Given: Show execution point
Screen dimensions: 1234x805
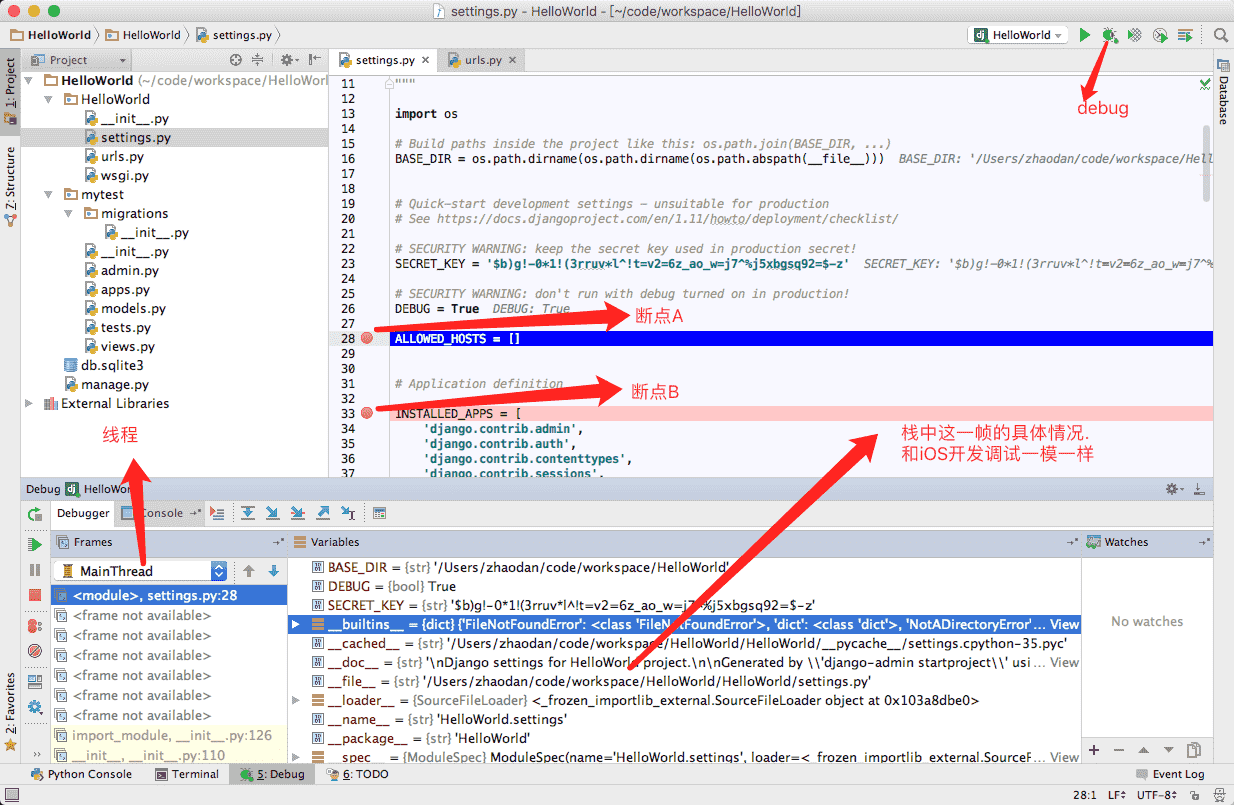Looking at the screenshot, I should tap(218, 513).
